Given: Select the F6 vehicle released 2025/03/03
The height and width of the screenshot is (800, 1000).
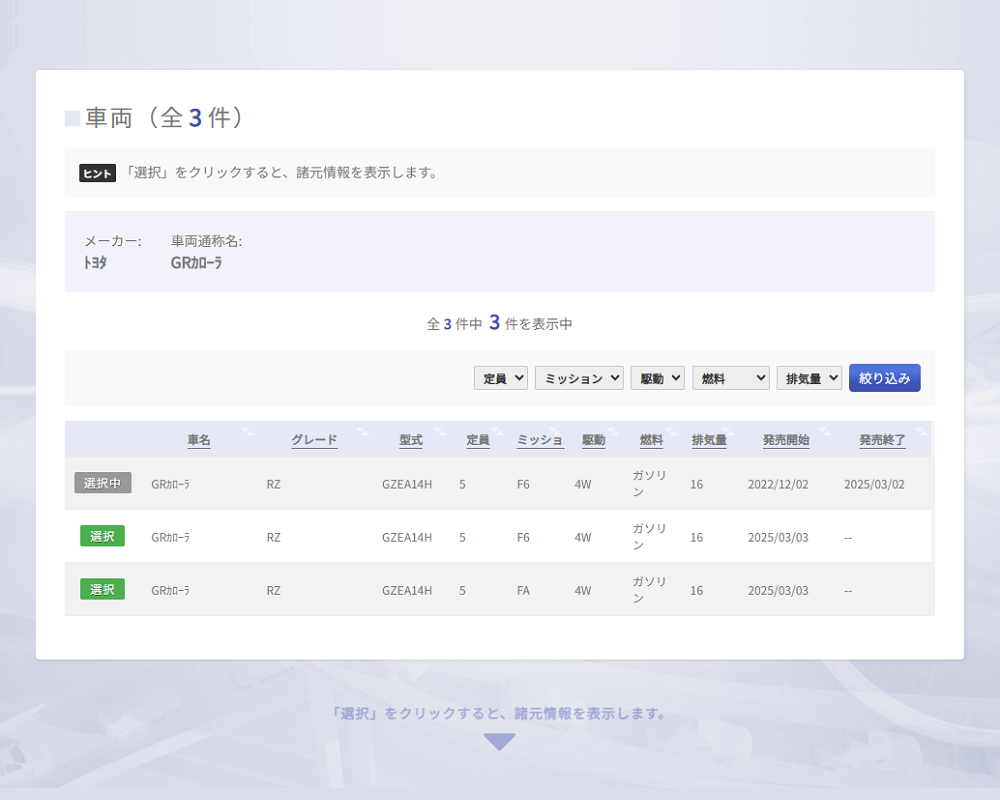Looking at the screenshot, I should pyautogui.click(x=102, y=536).
